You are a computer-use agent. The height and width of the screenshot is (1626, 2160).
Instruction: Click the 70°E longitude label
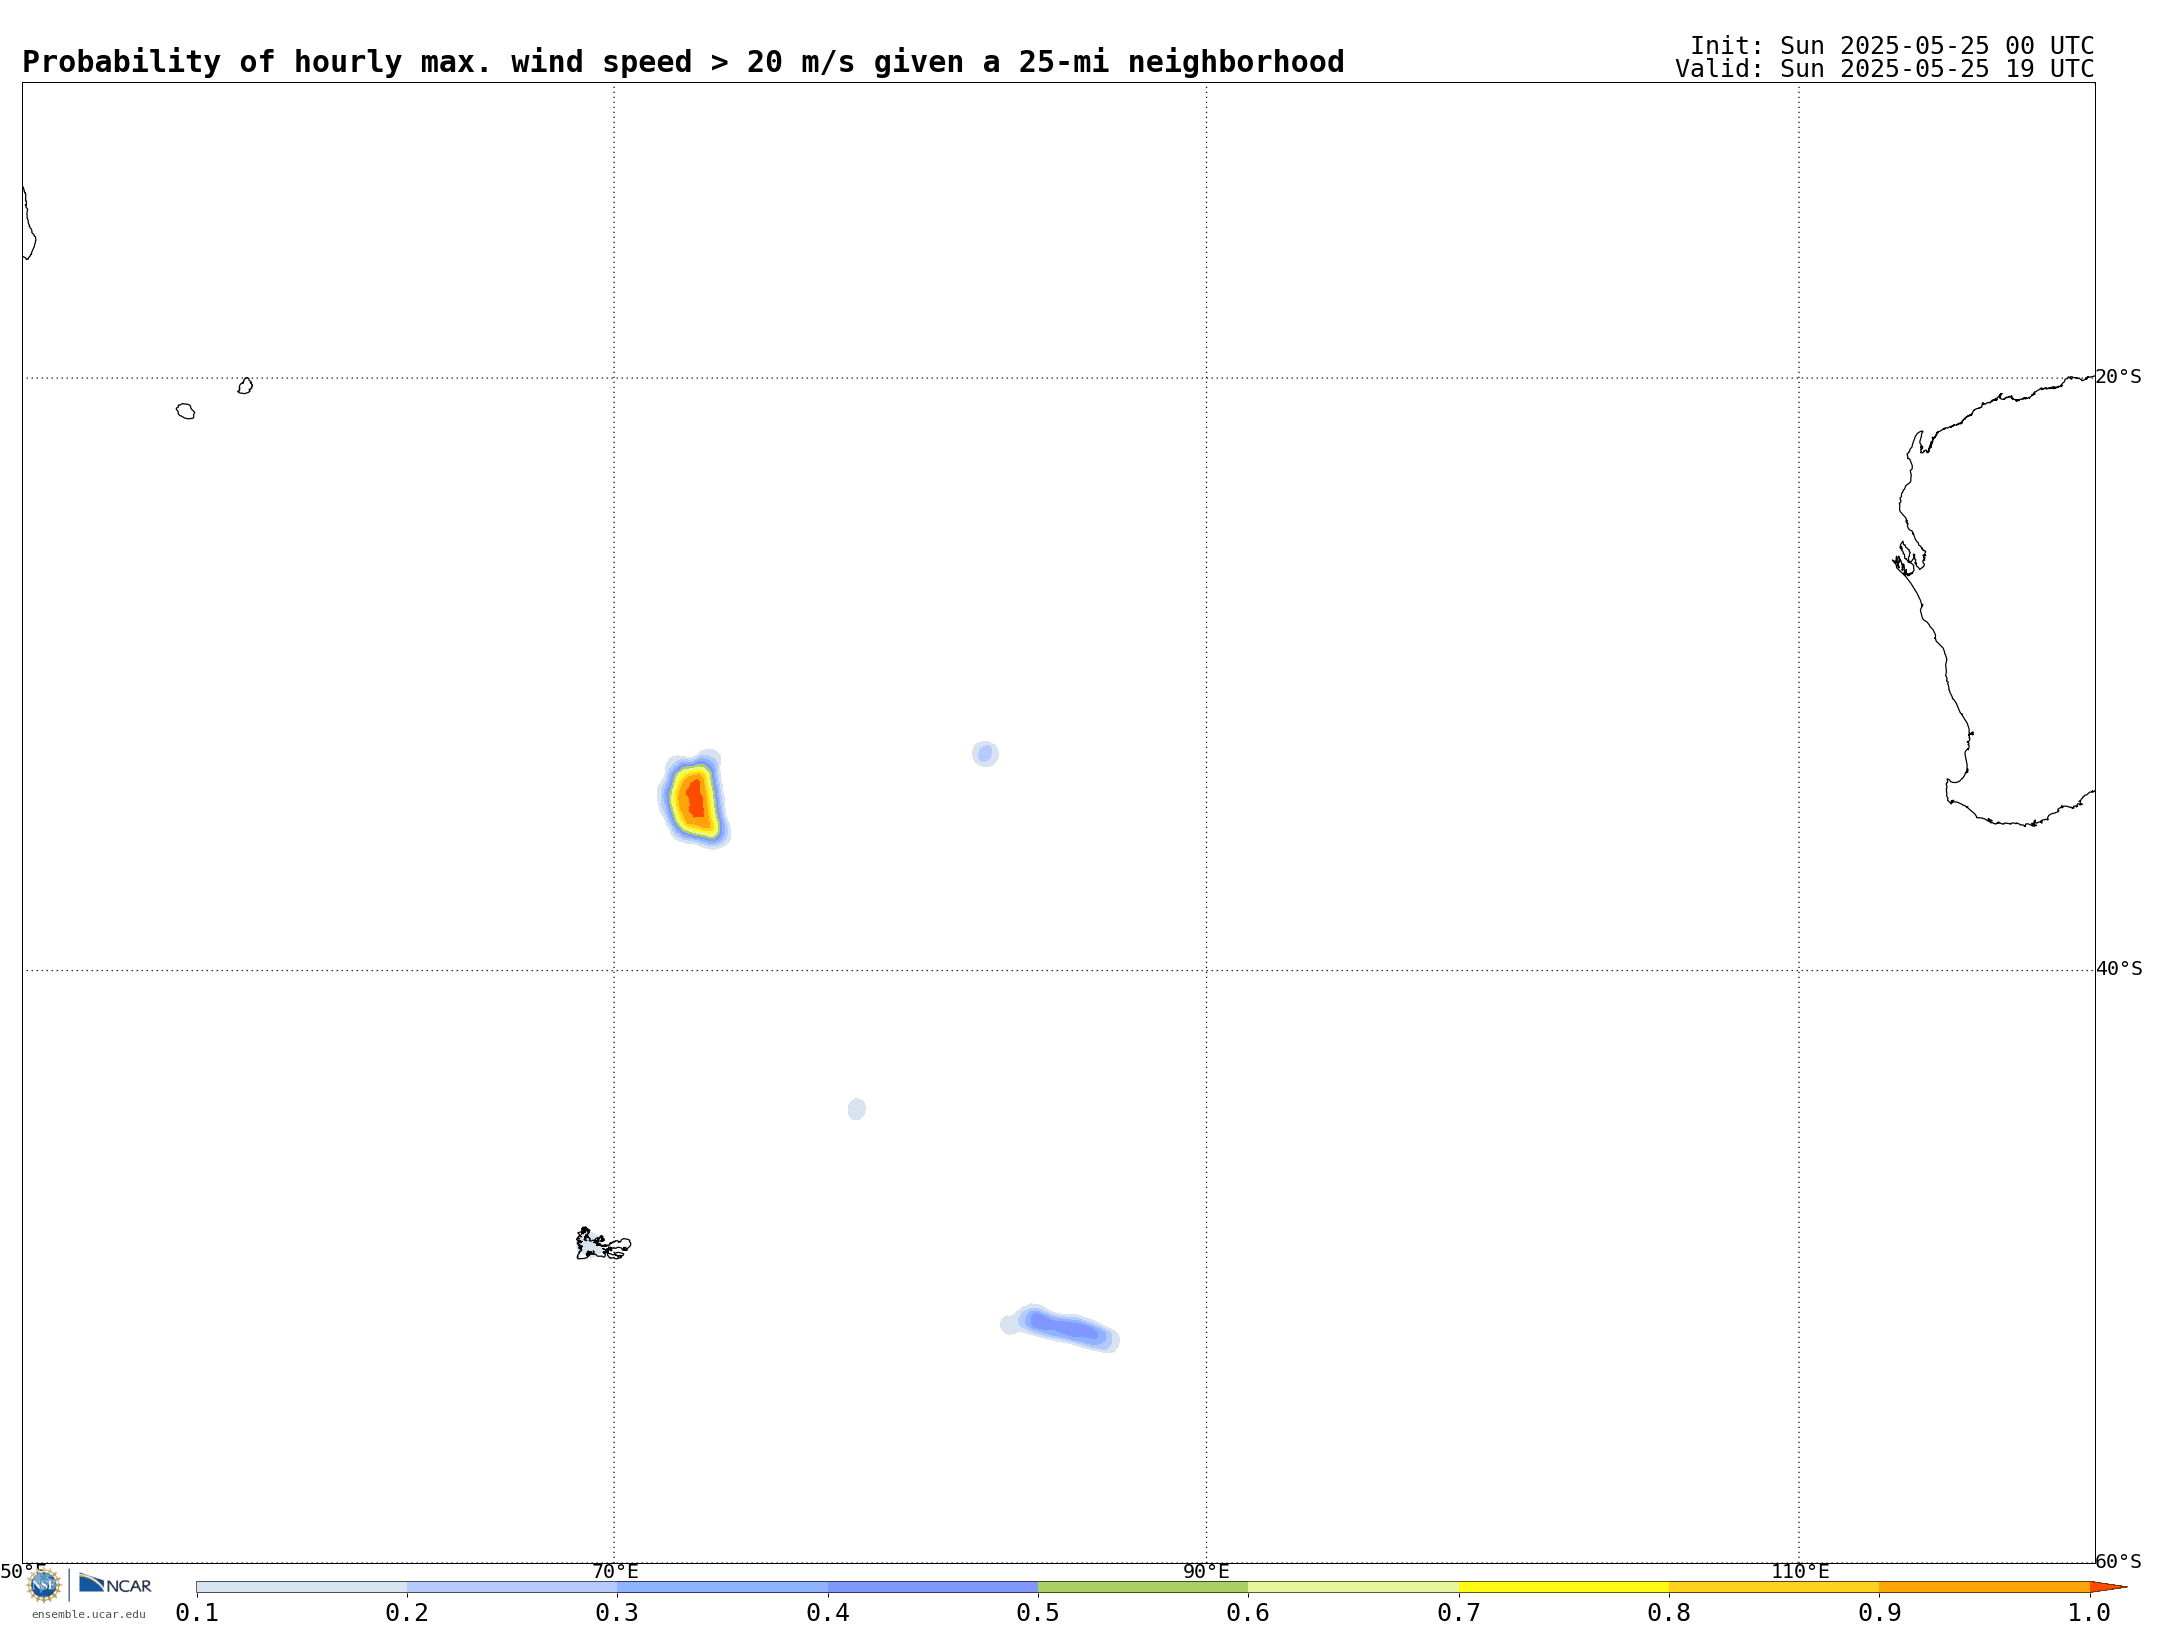point(615,1571)
